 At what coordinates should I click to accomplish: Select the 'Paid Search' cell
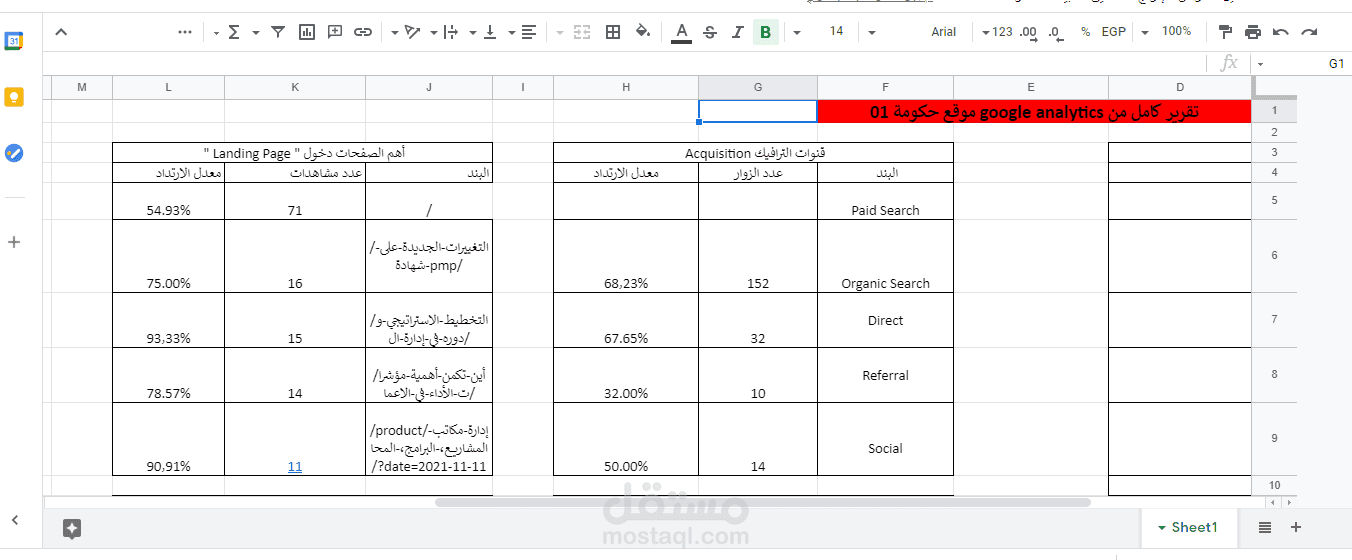tap(885, 201)
